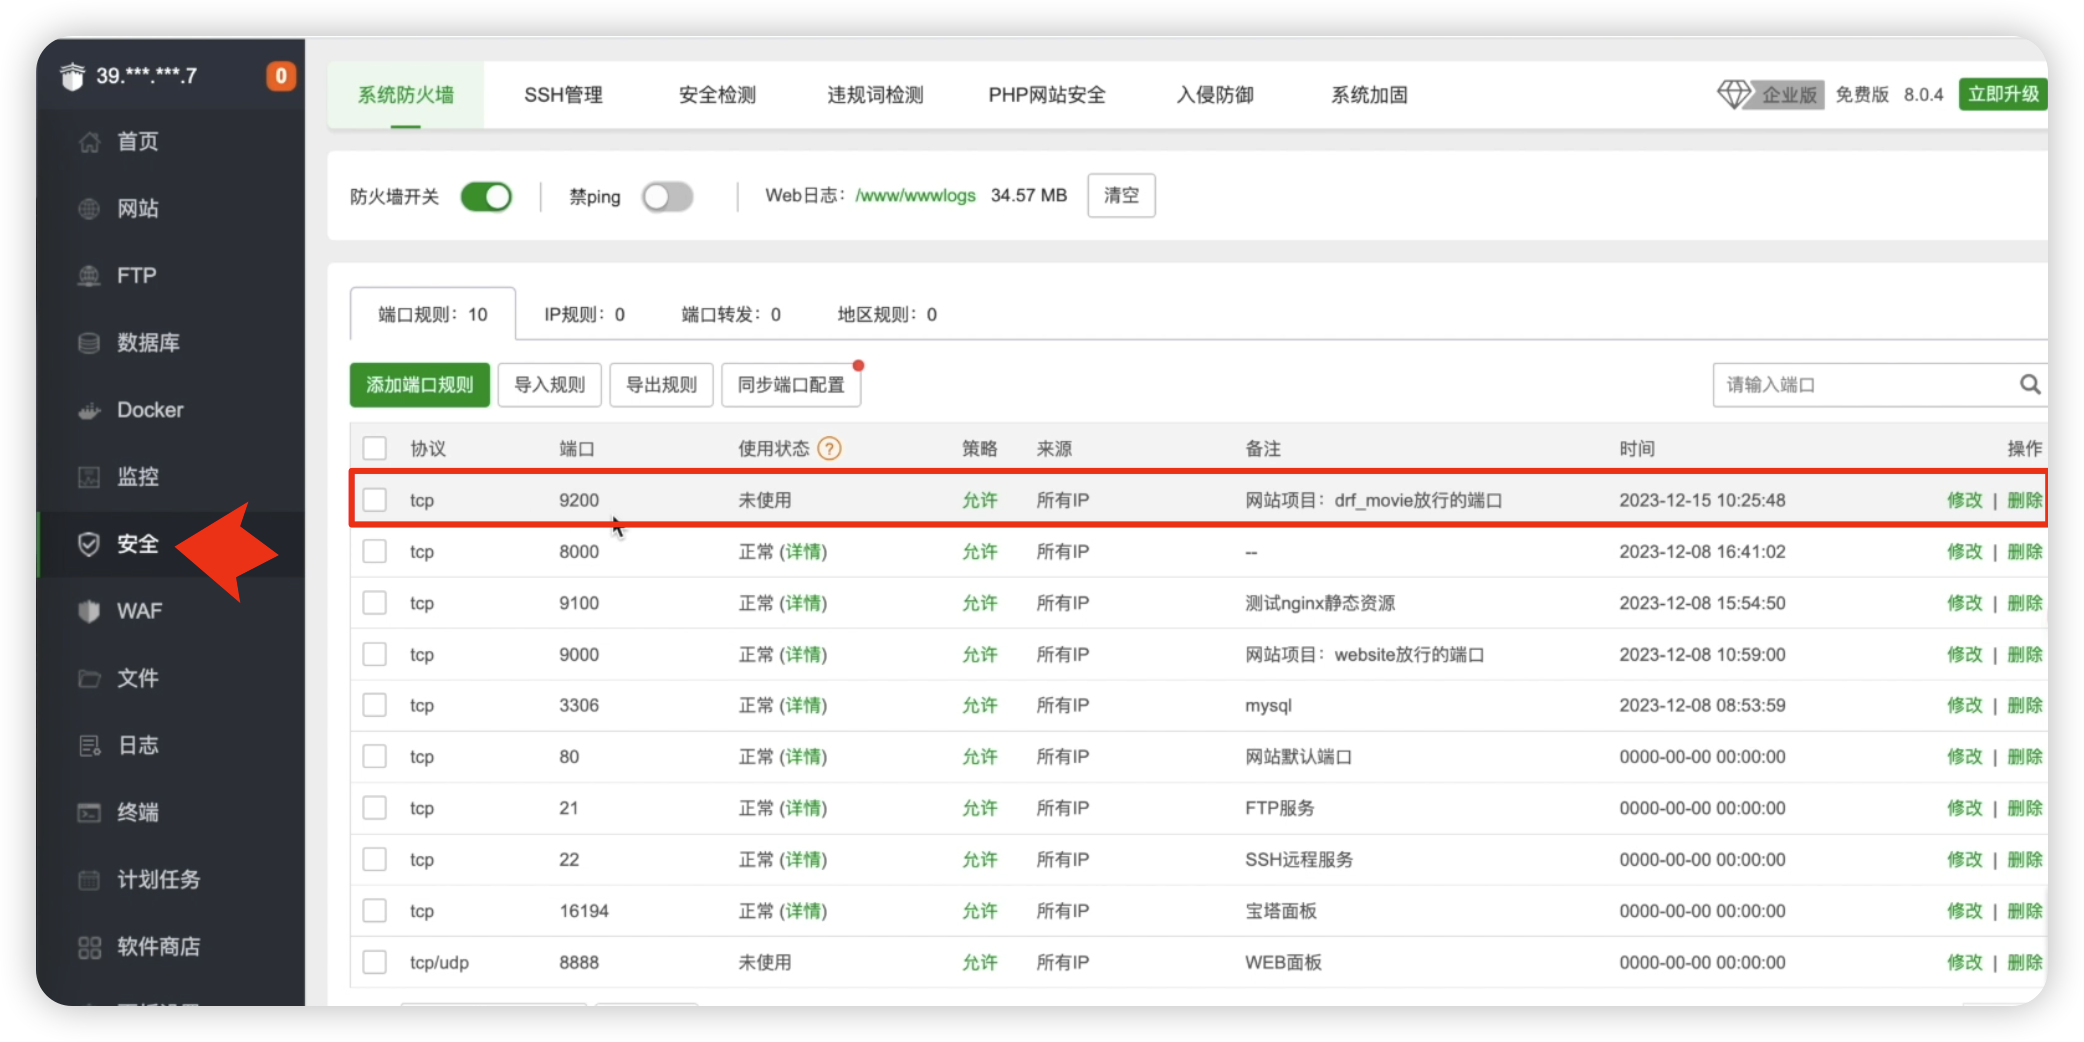Click the 导入规则 button
Screen dimensions: 2084x1042
550,385
